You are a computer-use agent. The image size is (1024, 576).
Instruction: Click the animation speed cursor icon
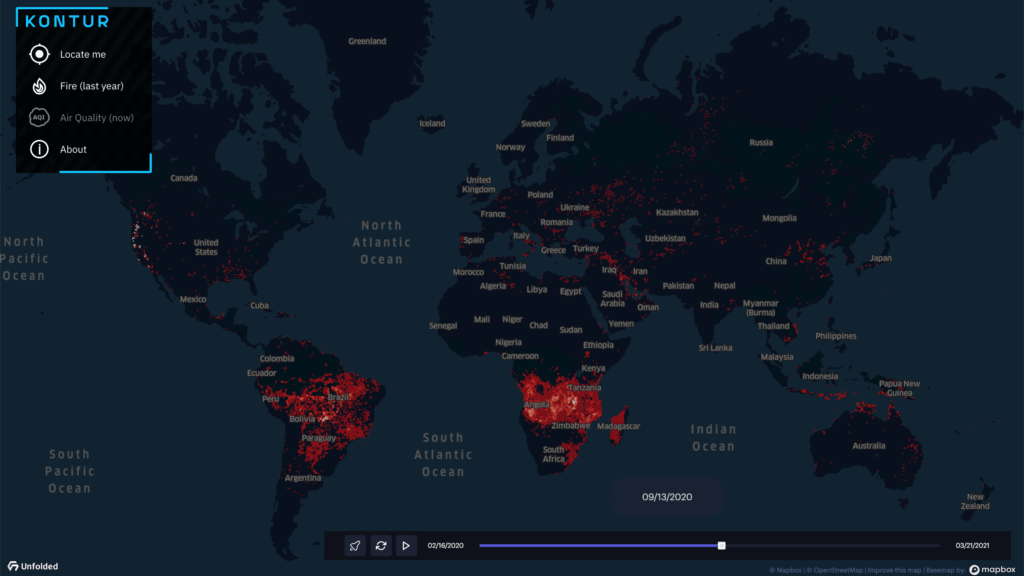click(355, 546)
